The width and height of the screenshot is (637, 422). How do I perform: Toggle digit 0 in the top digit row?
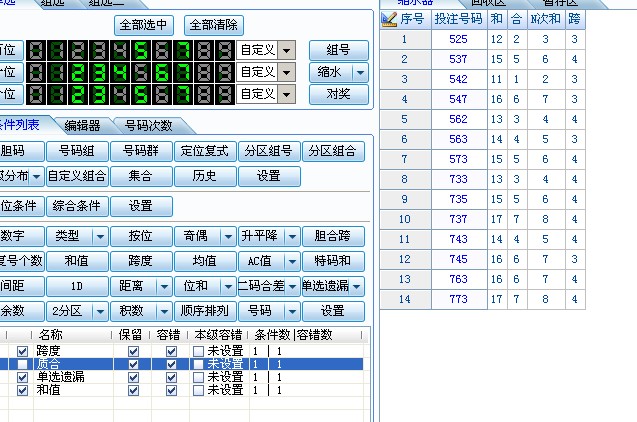click(x=36, y=50)
